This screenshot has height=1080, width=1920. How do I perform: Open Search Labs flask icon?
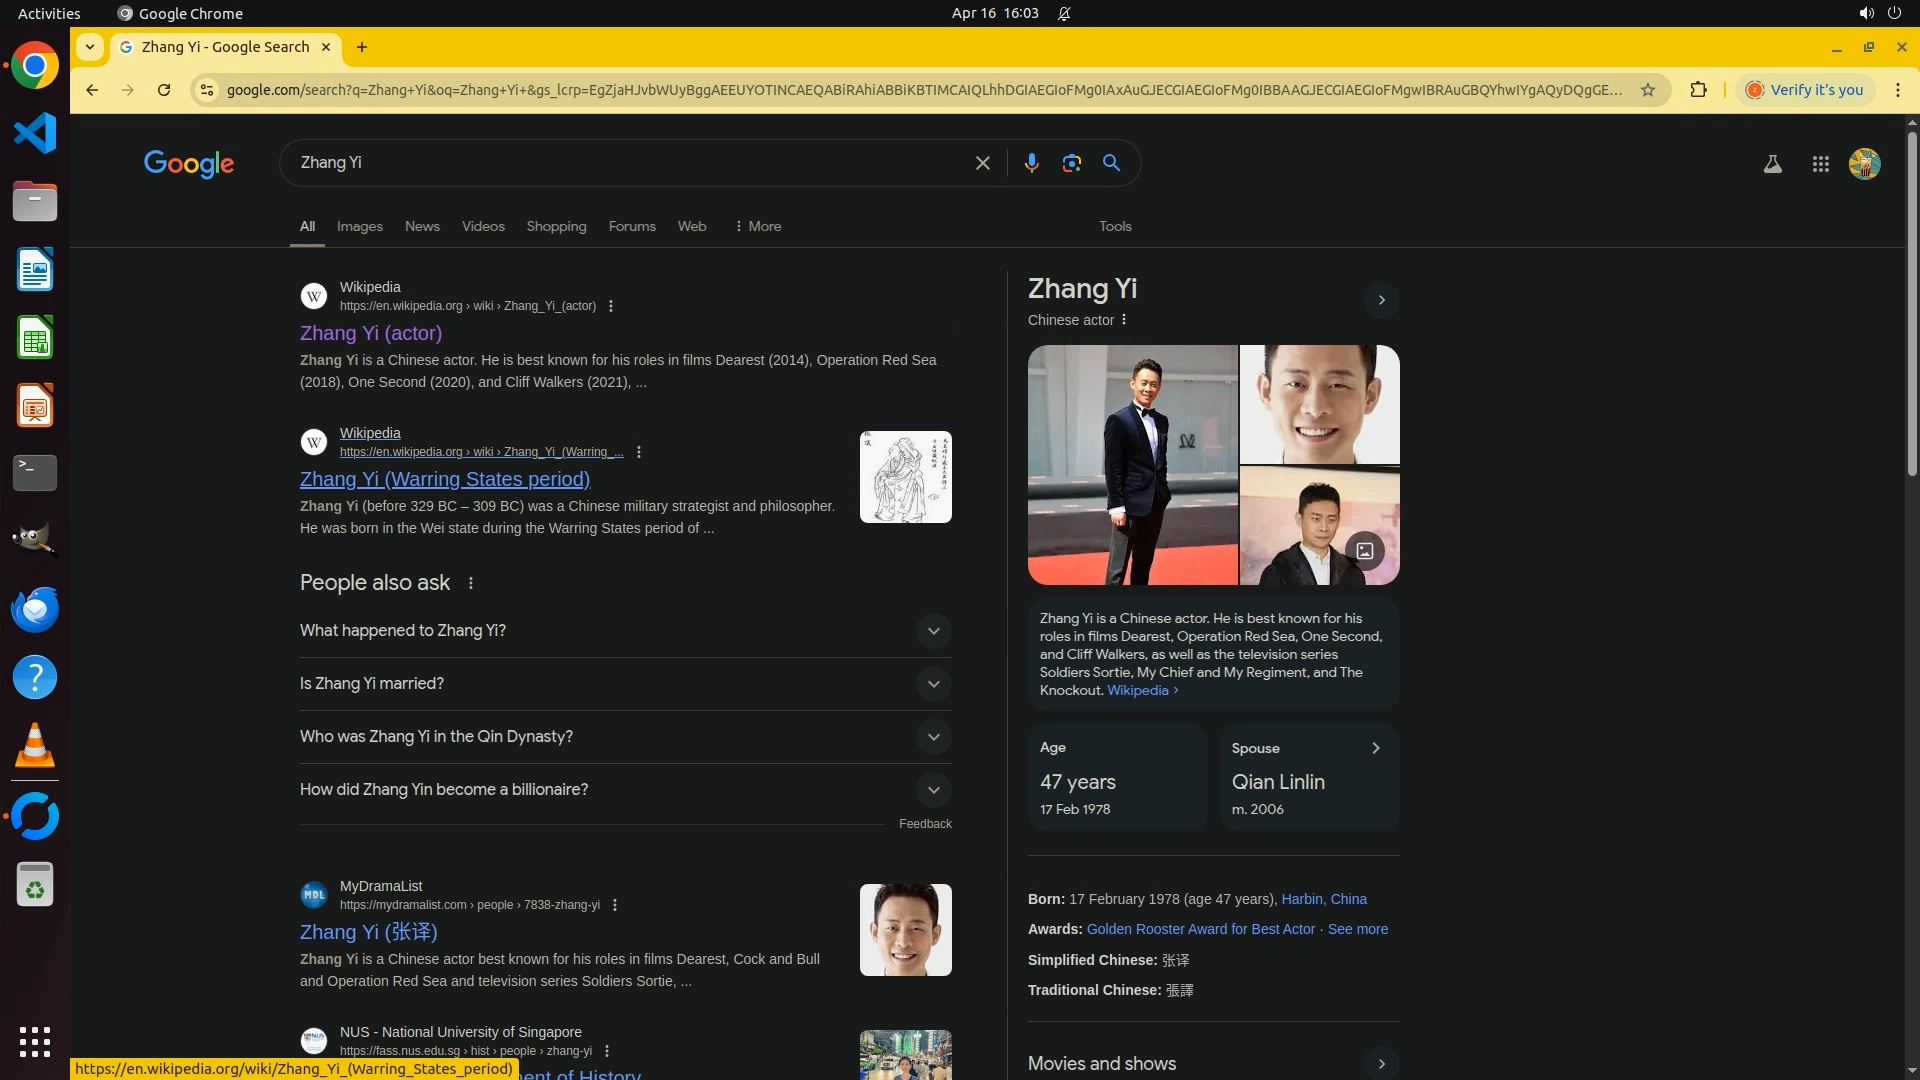[x=1772, y=164]
